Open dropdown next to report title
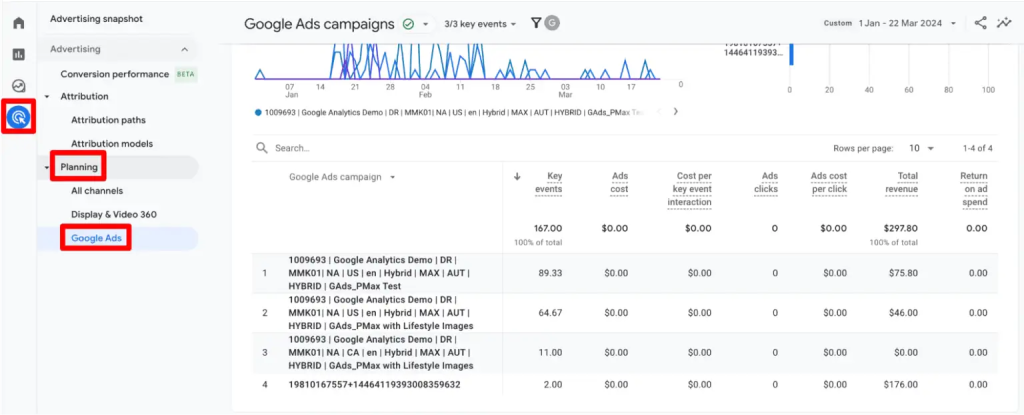The image size is (1024, 415). (426, 24)
